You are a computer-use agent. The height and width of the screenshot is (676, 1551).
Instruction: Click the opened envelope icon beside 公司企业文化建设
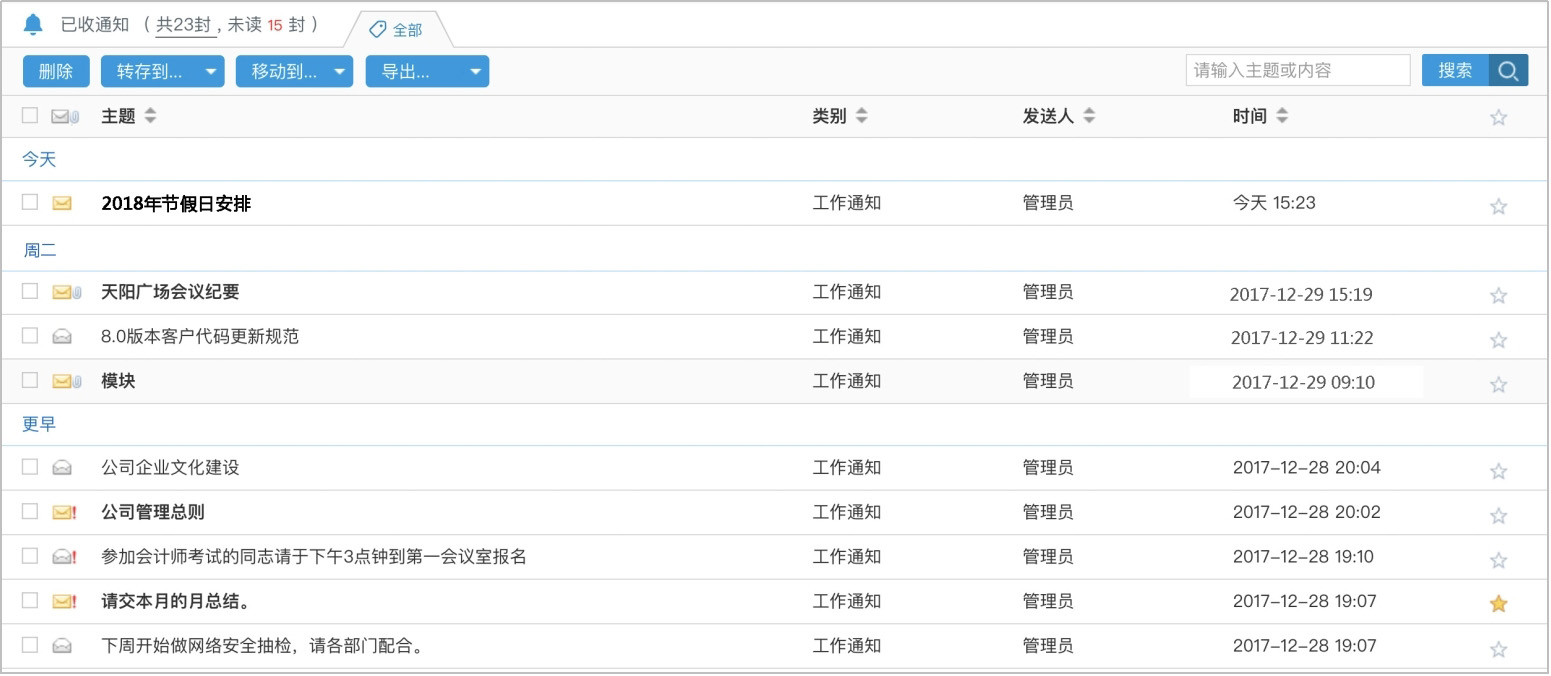pyautogui.click(x=60, y=466)
